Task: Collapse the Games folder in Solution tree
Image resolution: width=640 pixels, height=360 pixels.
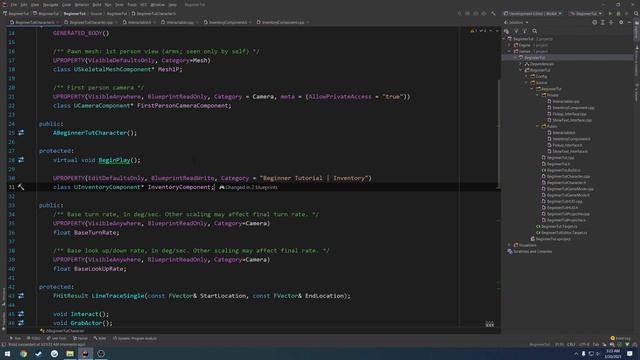Action: (x=510, y=51)
